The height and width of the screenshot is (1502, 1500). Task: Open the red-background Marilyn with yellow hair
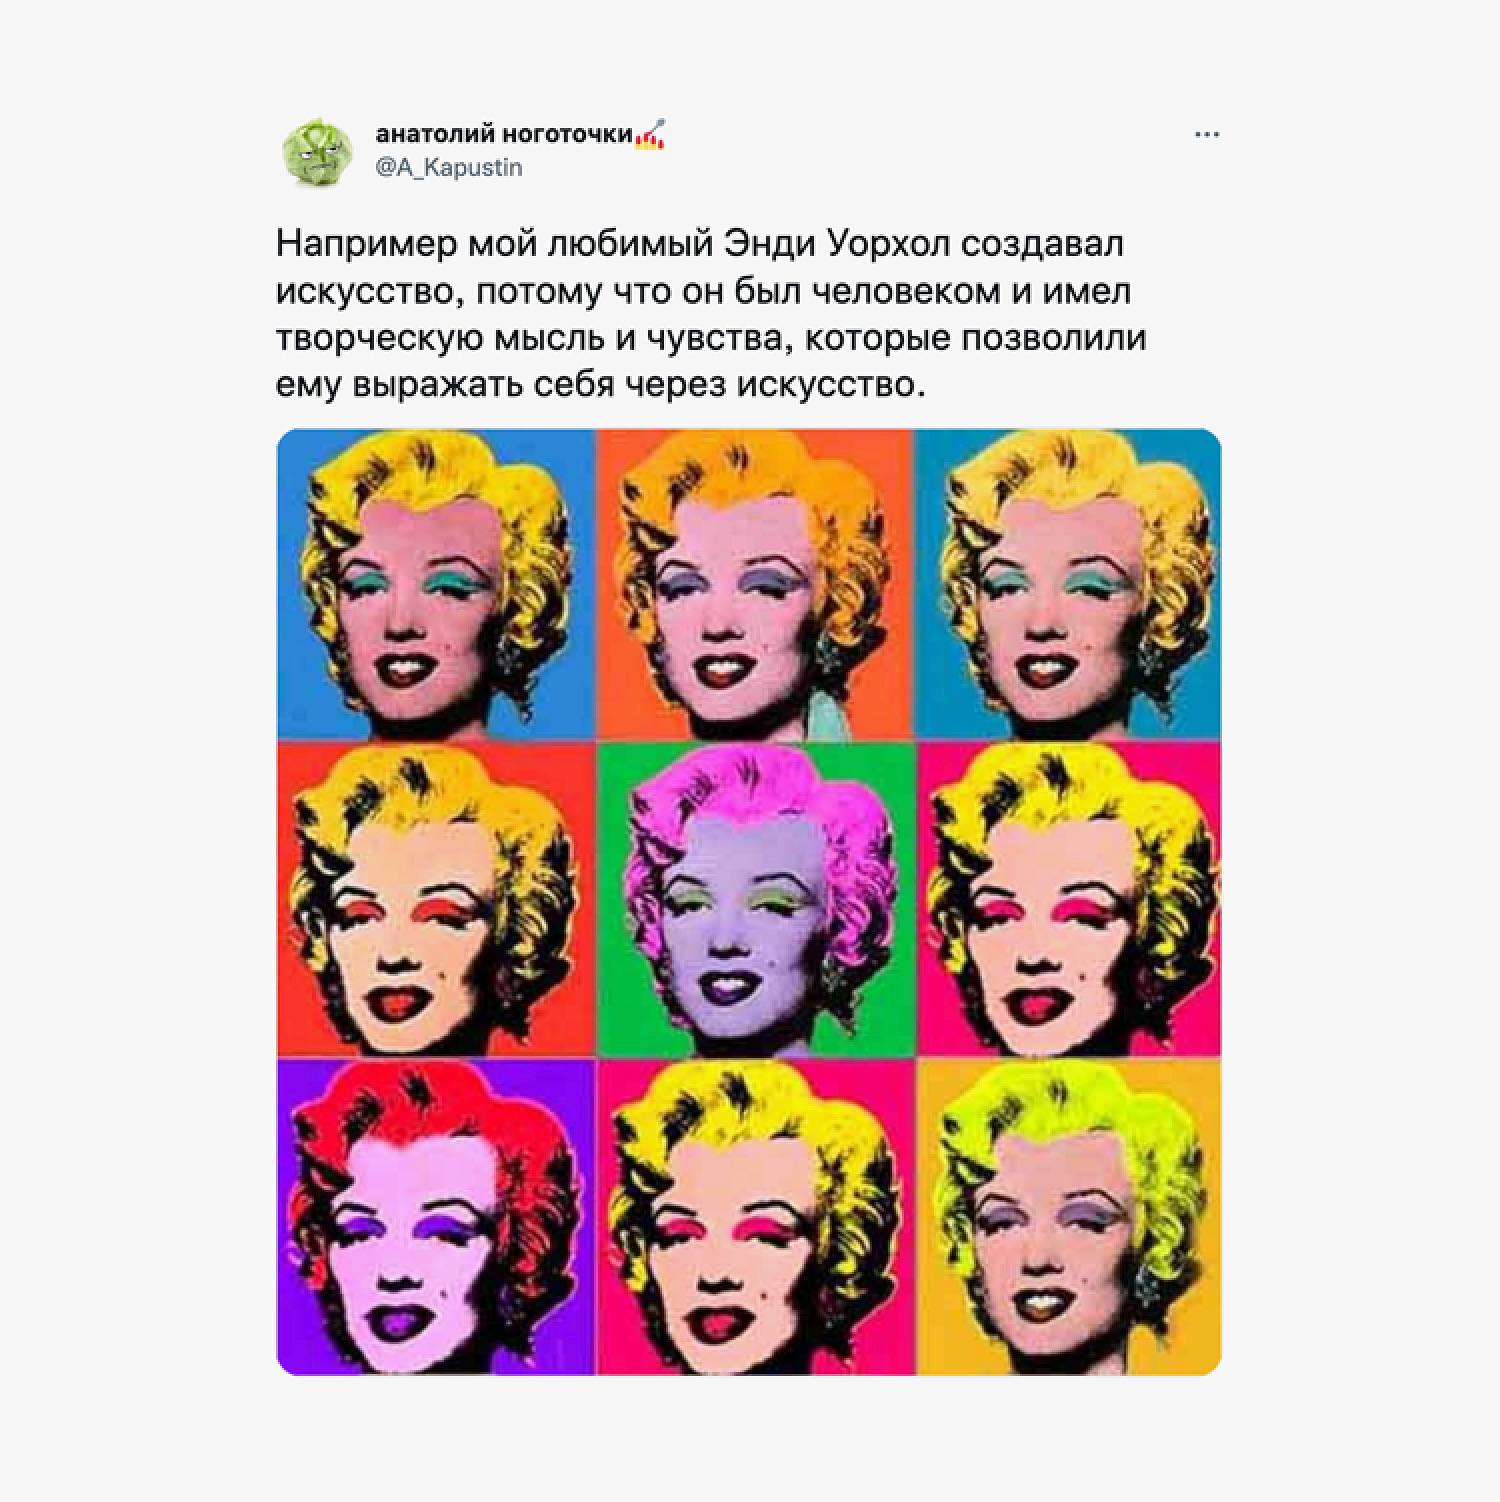pos(436,899)
